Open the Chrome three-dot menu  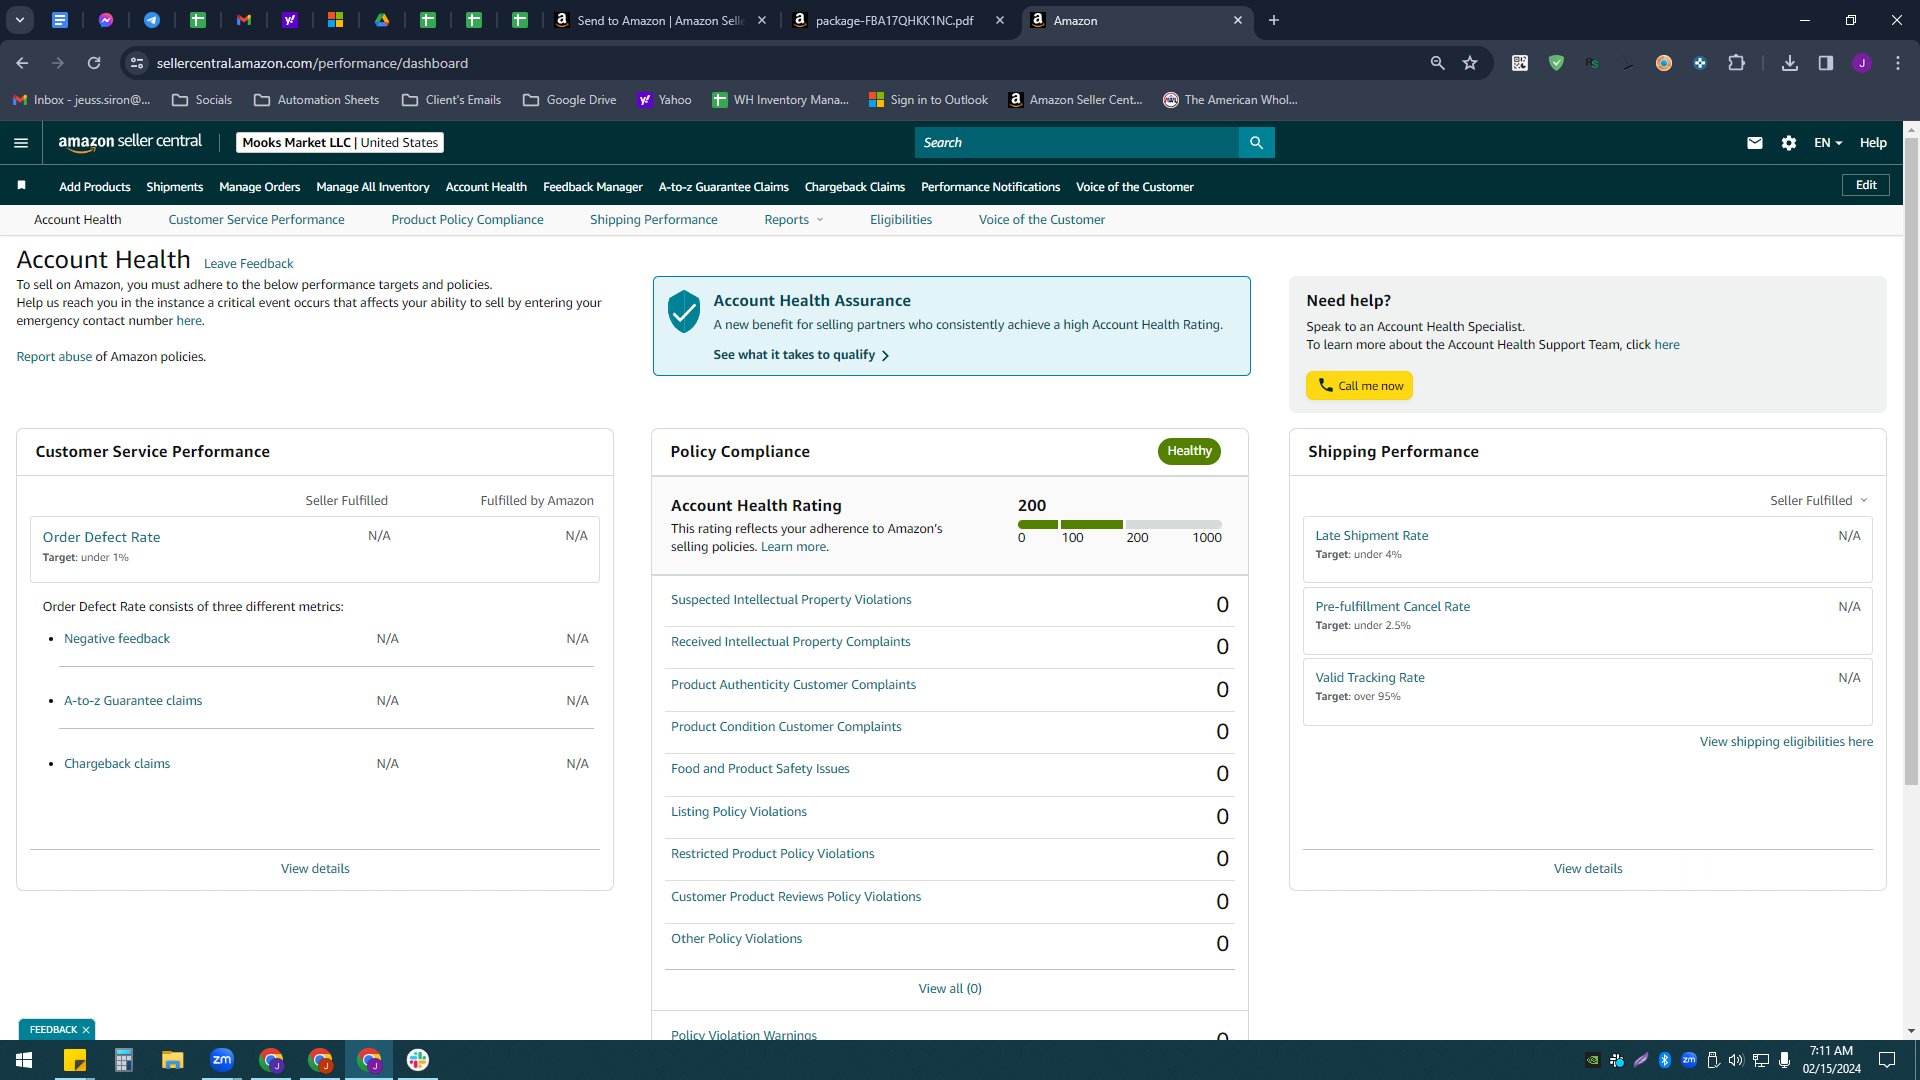[1898, 63]
